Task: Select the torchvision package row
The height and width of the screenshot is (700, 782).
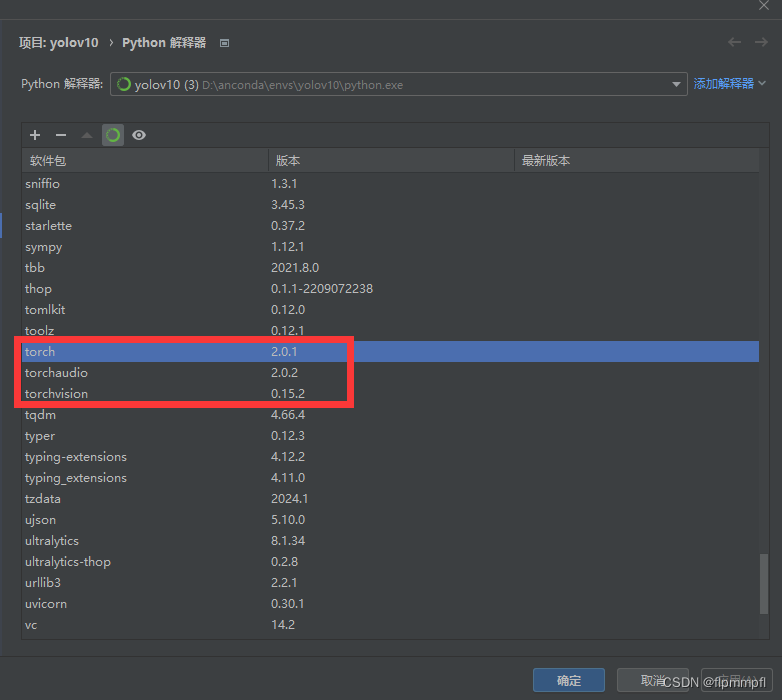Action: [391, 393]
